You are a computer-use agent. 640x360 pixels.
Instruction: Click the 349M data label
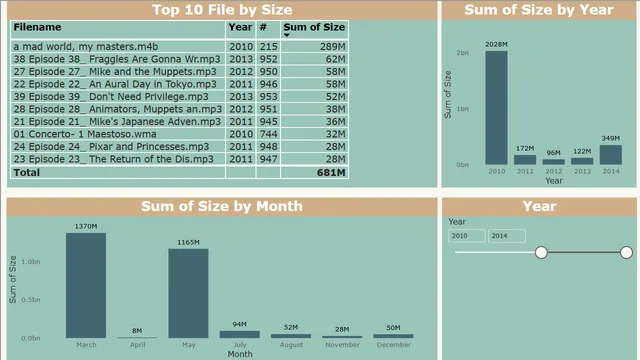click(611, 138)
